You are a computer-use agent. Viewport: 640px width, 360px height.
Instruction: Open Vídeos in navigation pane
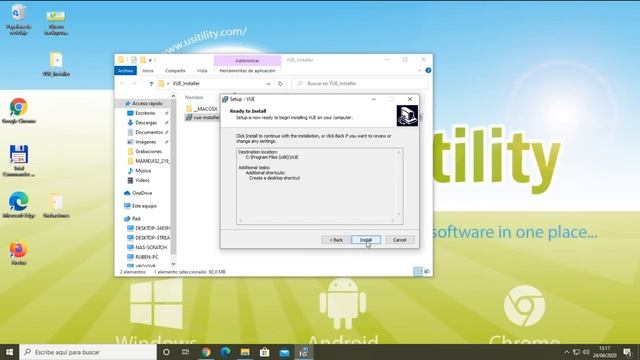[142, 180]
